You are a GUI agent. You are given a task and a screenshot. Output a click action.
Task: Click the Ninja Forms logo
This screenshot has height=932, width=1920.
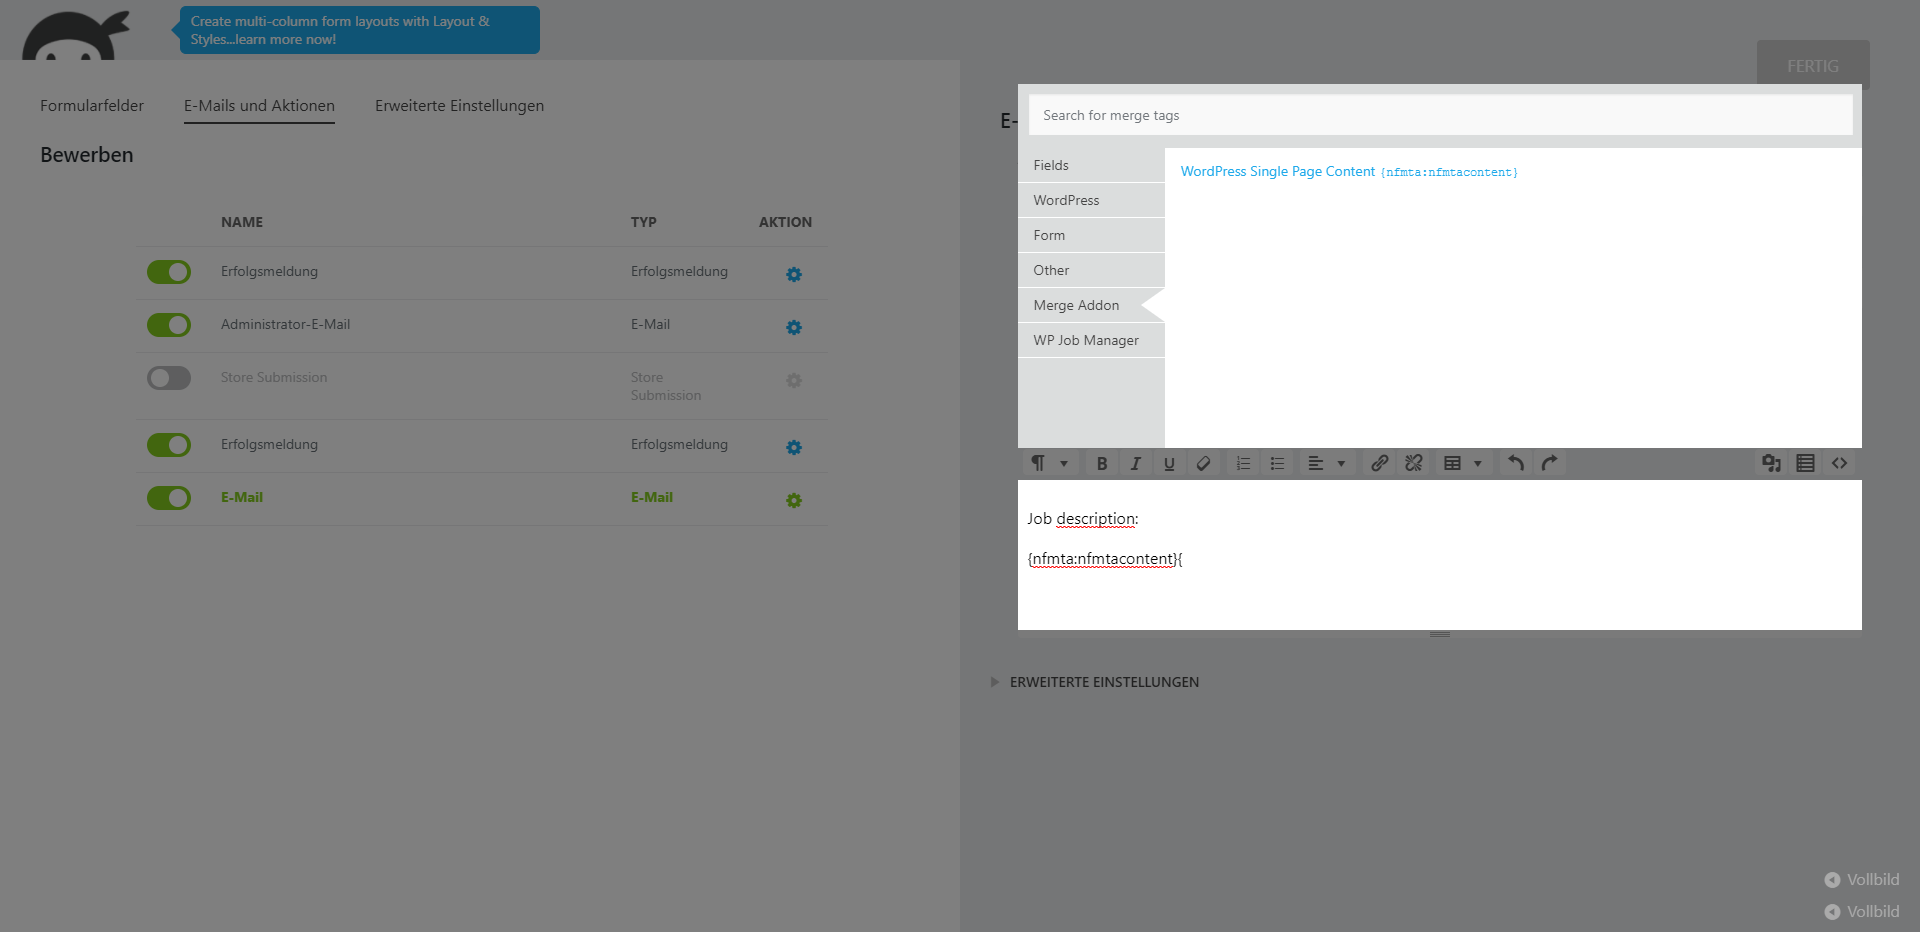pyautogui.click(x=76, y=36)
